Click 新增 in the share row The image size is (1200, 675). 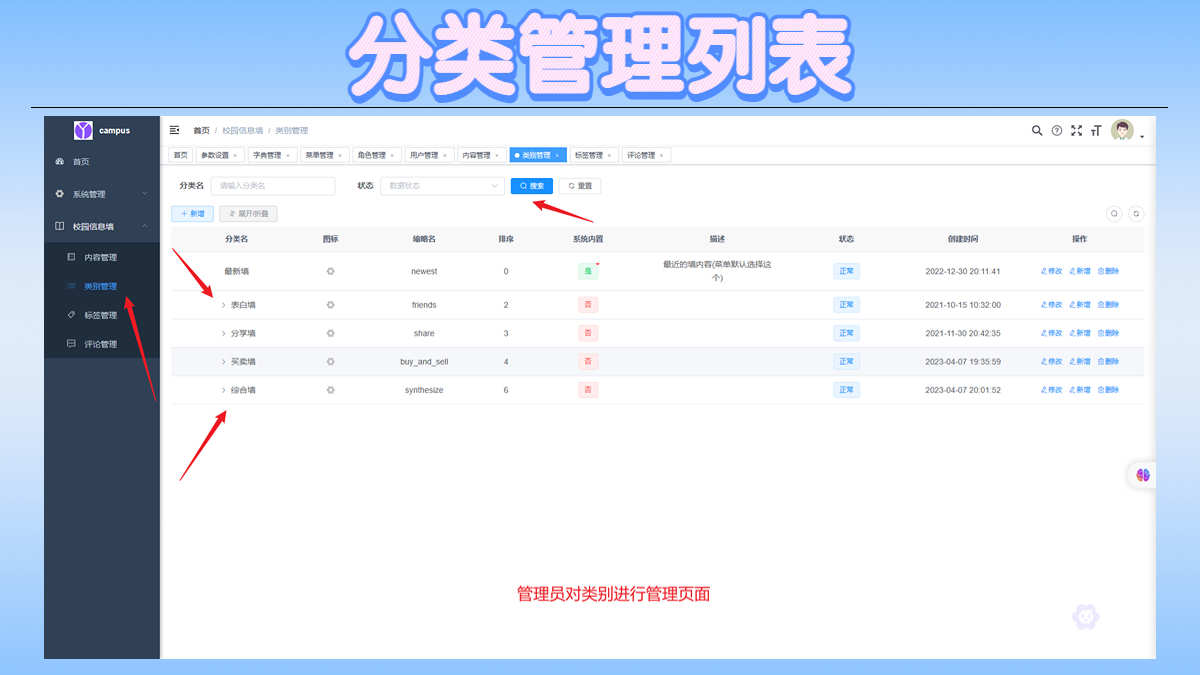1079,333
